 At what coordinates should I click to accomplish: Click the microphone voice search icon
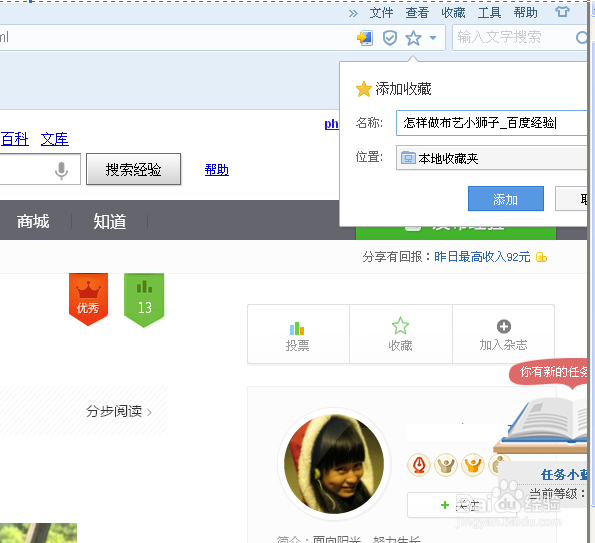click(x=61, y=170)
